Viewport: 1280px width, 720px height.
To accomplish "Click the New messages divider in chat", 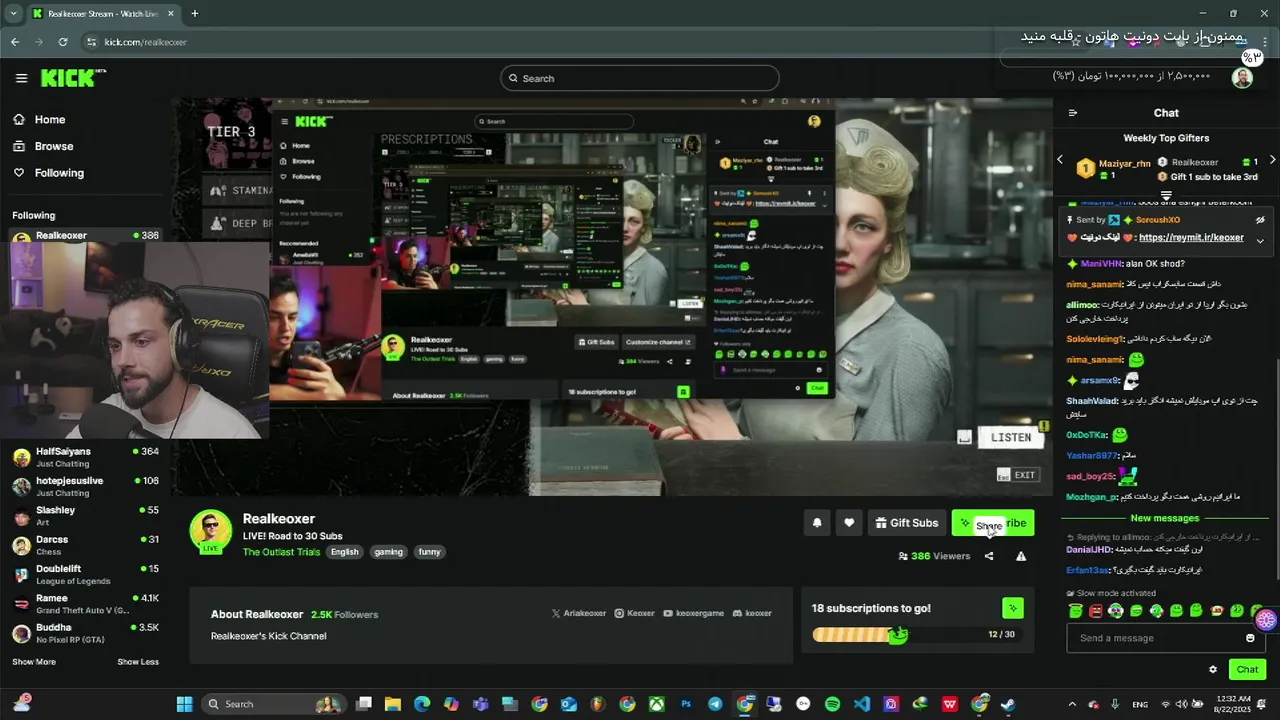I will coord(1164,518).
